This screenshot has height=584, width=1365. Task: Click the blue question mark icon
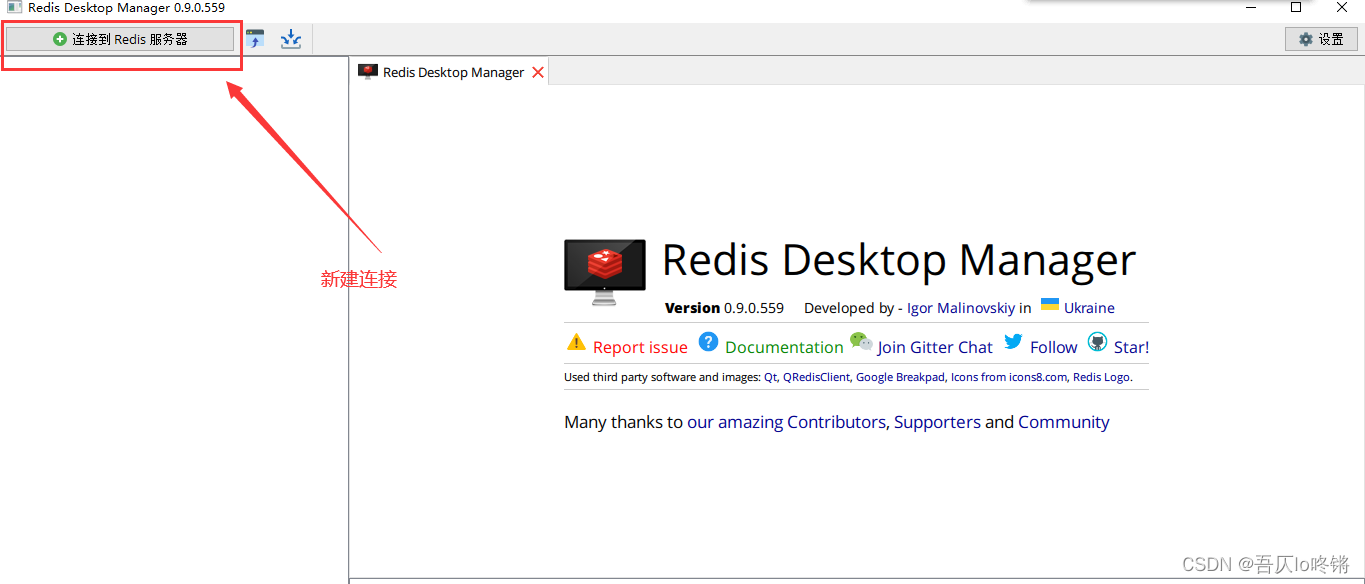tap(708, 342)
